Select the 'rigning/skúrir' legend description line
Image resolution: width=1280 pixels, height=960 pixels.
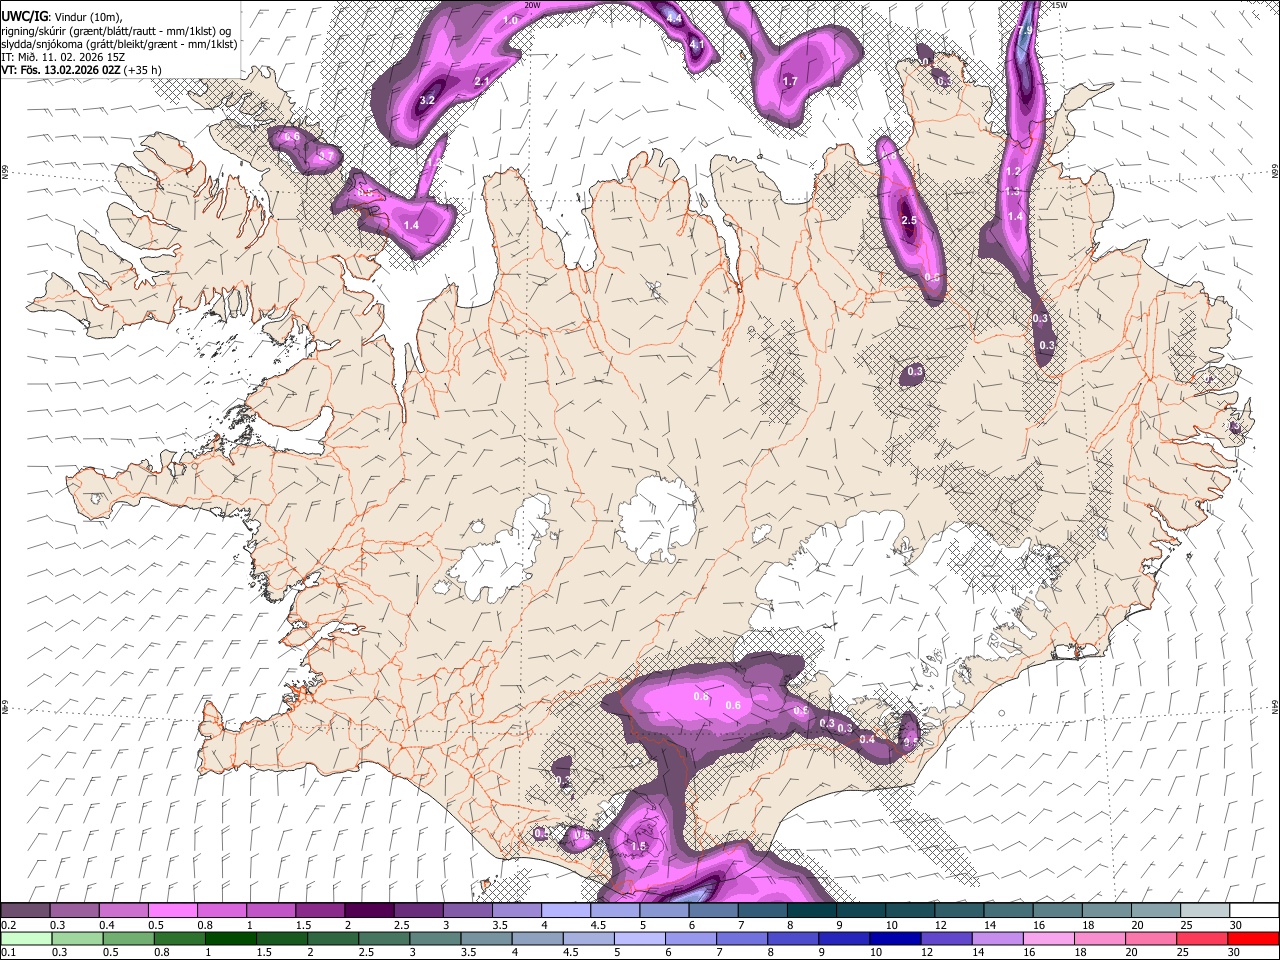(116, 30)
